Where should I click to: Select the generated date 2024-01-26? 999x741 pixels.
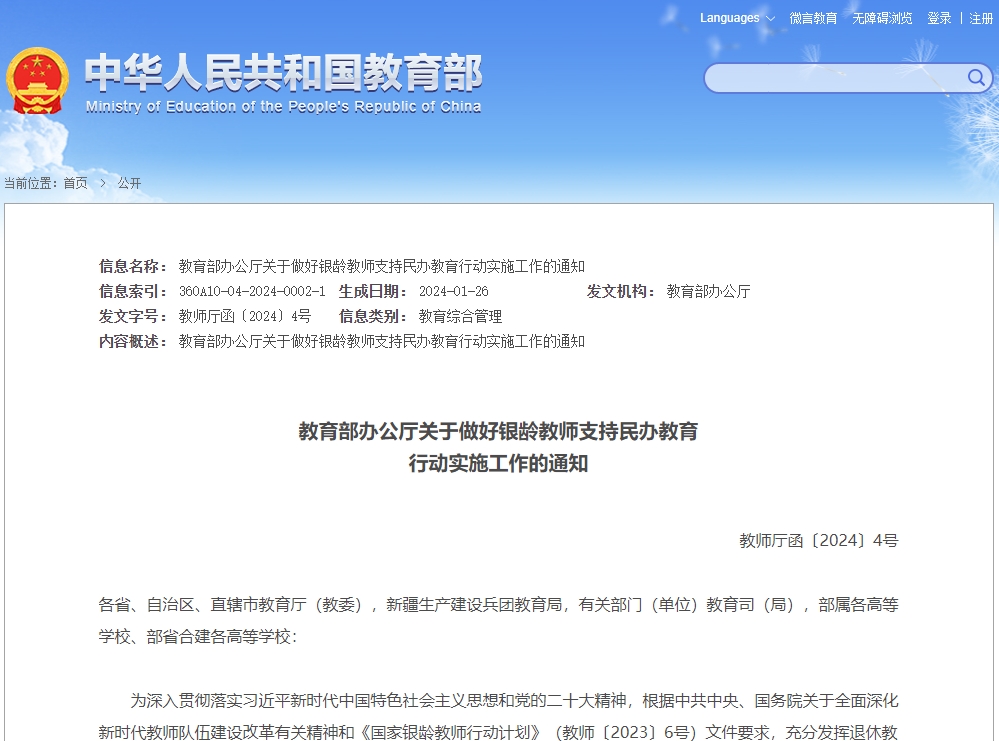click(454, 291)
